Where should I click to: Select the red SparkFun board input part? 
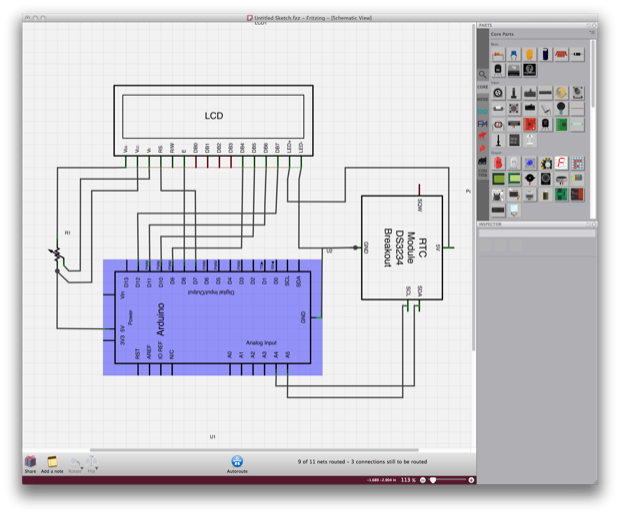pyautogui.click(x=529, y=125)
